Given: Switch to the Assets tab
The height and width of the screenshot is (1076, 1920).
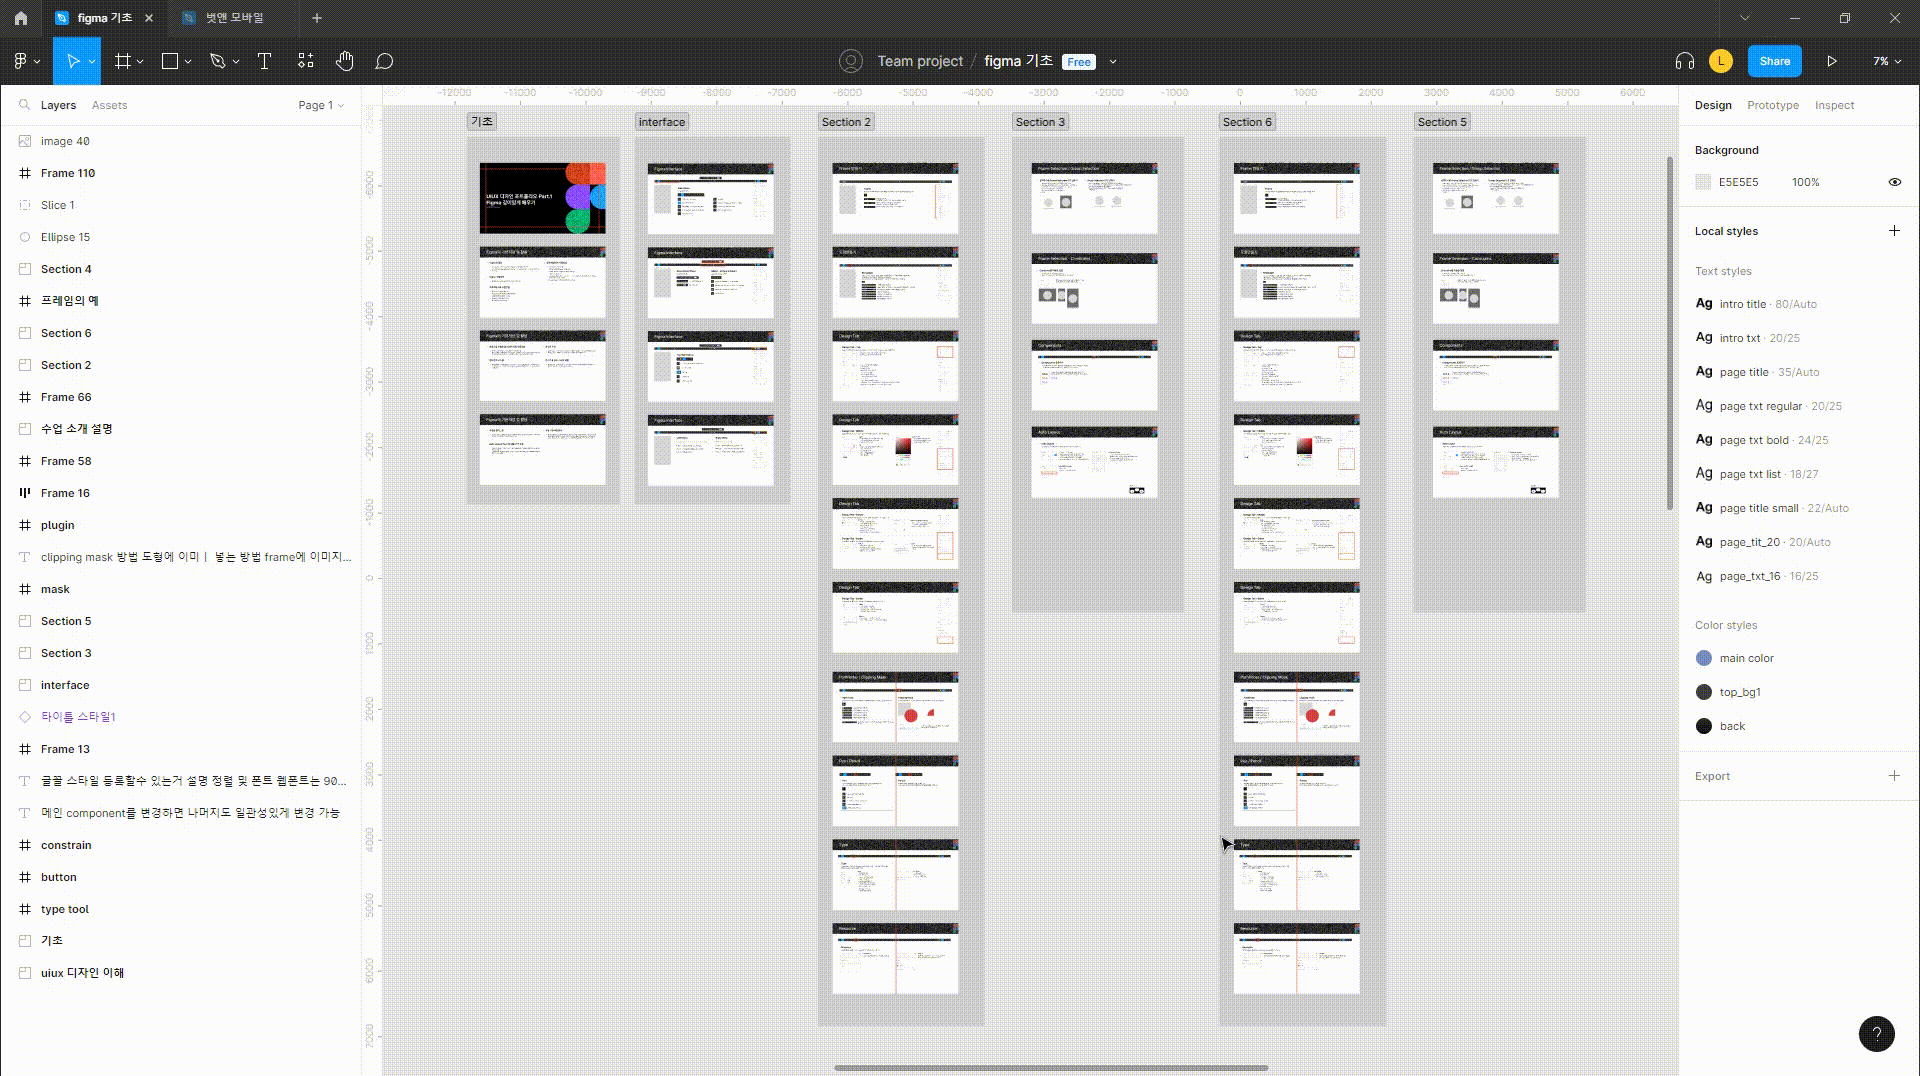Looking at the screenshot, I should (x=109, y=105).
